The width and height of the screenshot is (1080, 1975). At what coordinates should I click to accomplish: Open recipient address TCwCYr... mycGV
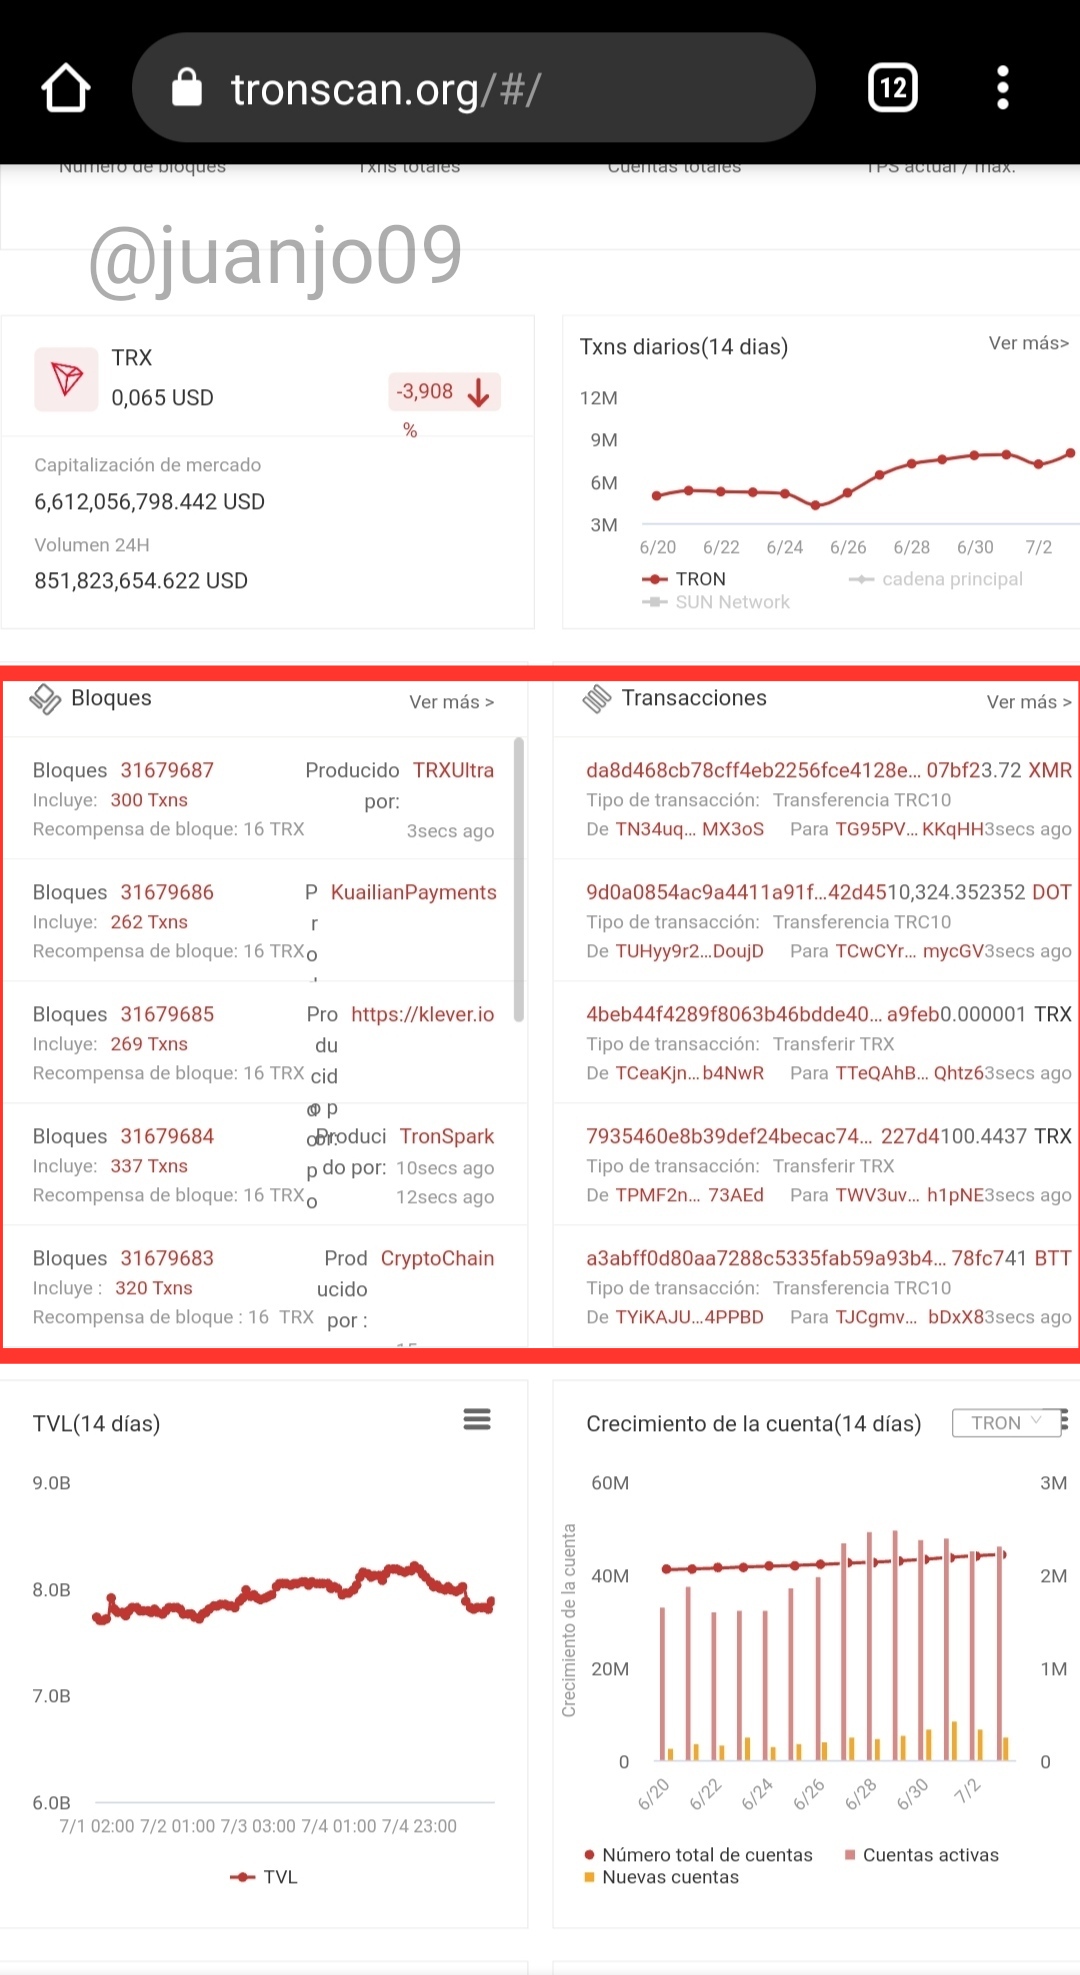909,951
